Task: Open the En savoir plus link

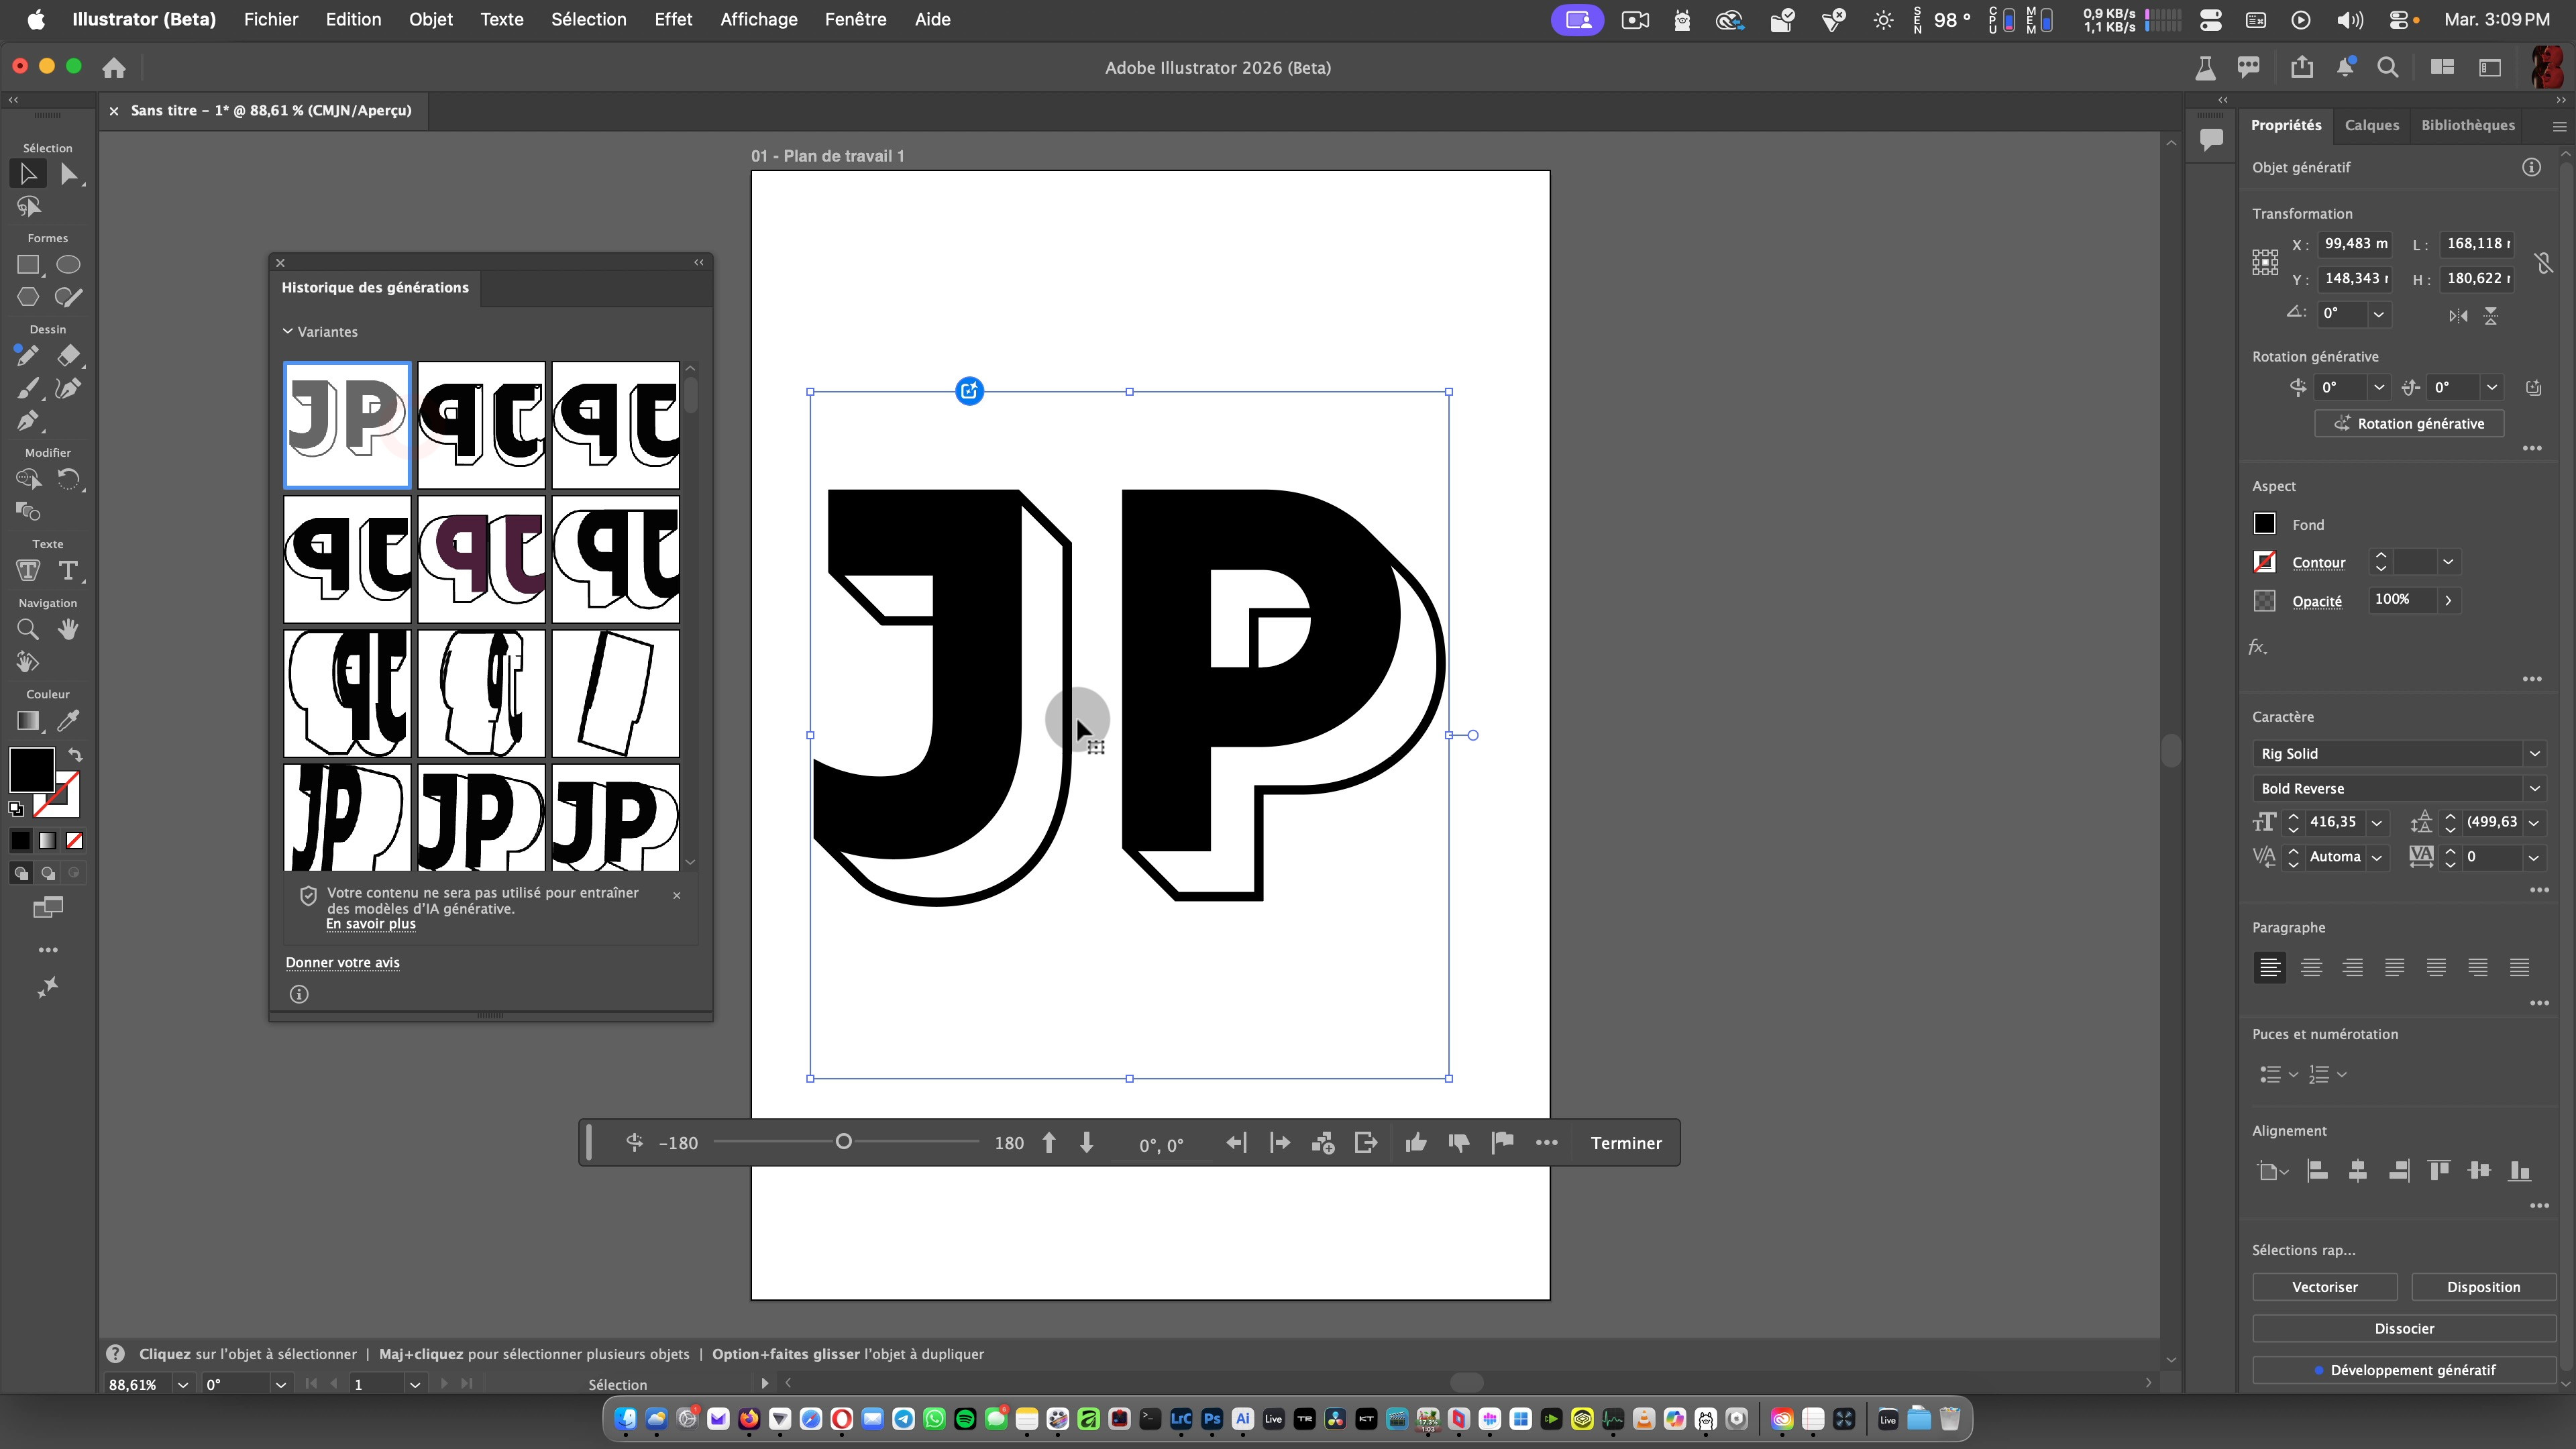Action: pyautogui.click(x=370, y=924)
